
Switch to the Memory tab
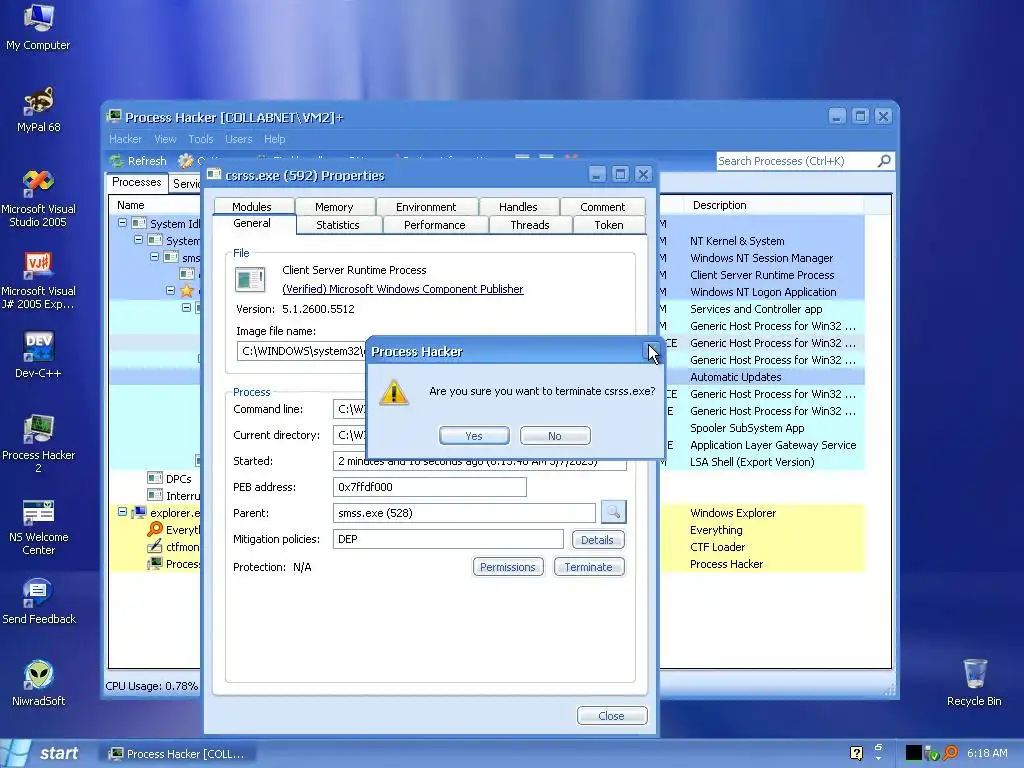pyautogui.click(x=334, y=206)
